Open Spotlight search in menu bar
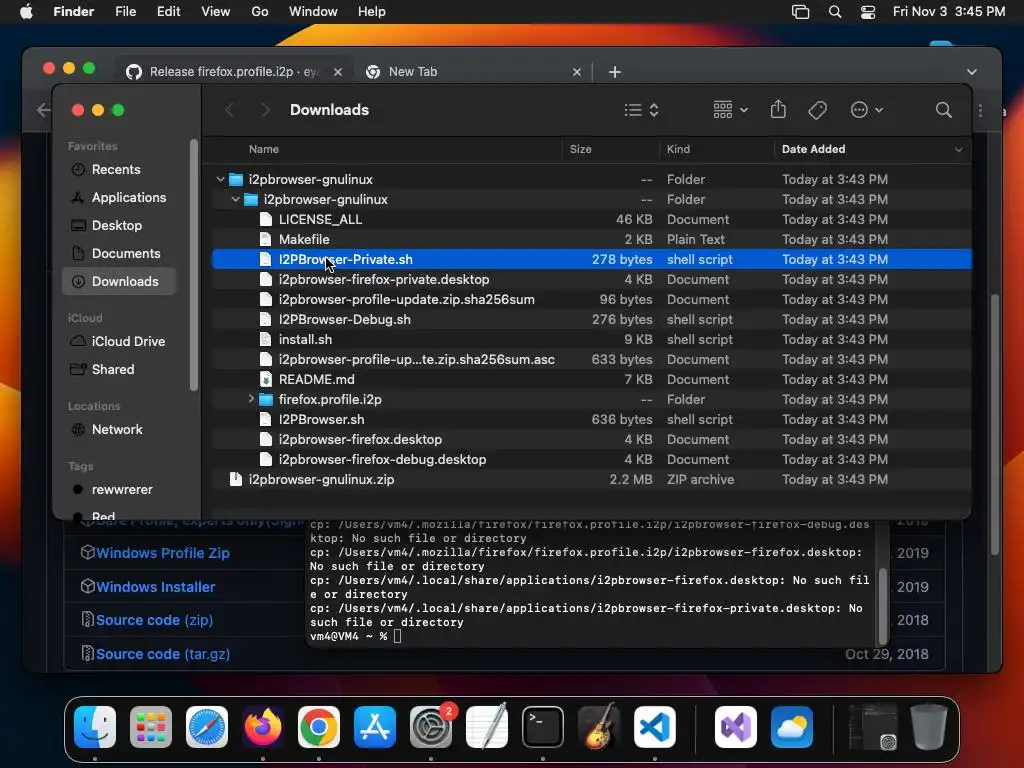The height and width of the screenshot is (768, 1024). (x=835, y=12)
